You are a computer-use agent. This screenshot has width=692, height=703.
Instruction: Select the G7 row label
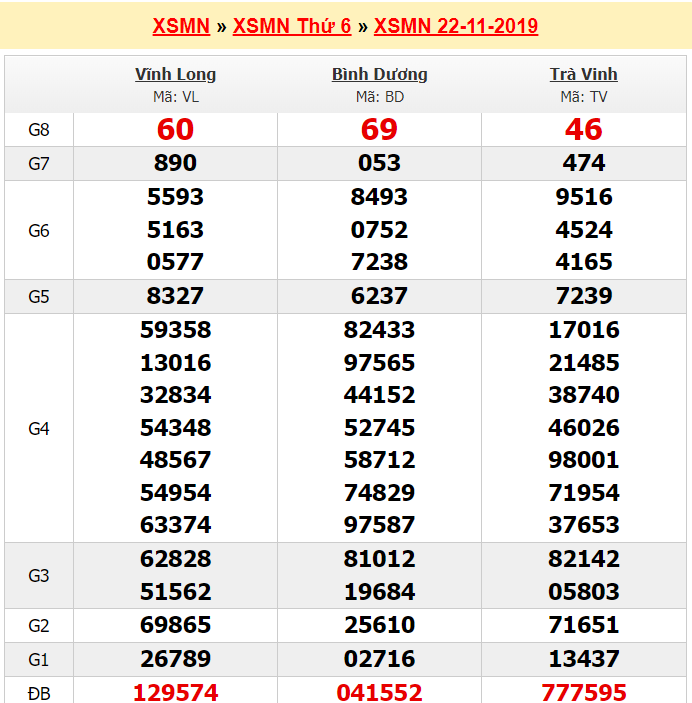[39, 164]
